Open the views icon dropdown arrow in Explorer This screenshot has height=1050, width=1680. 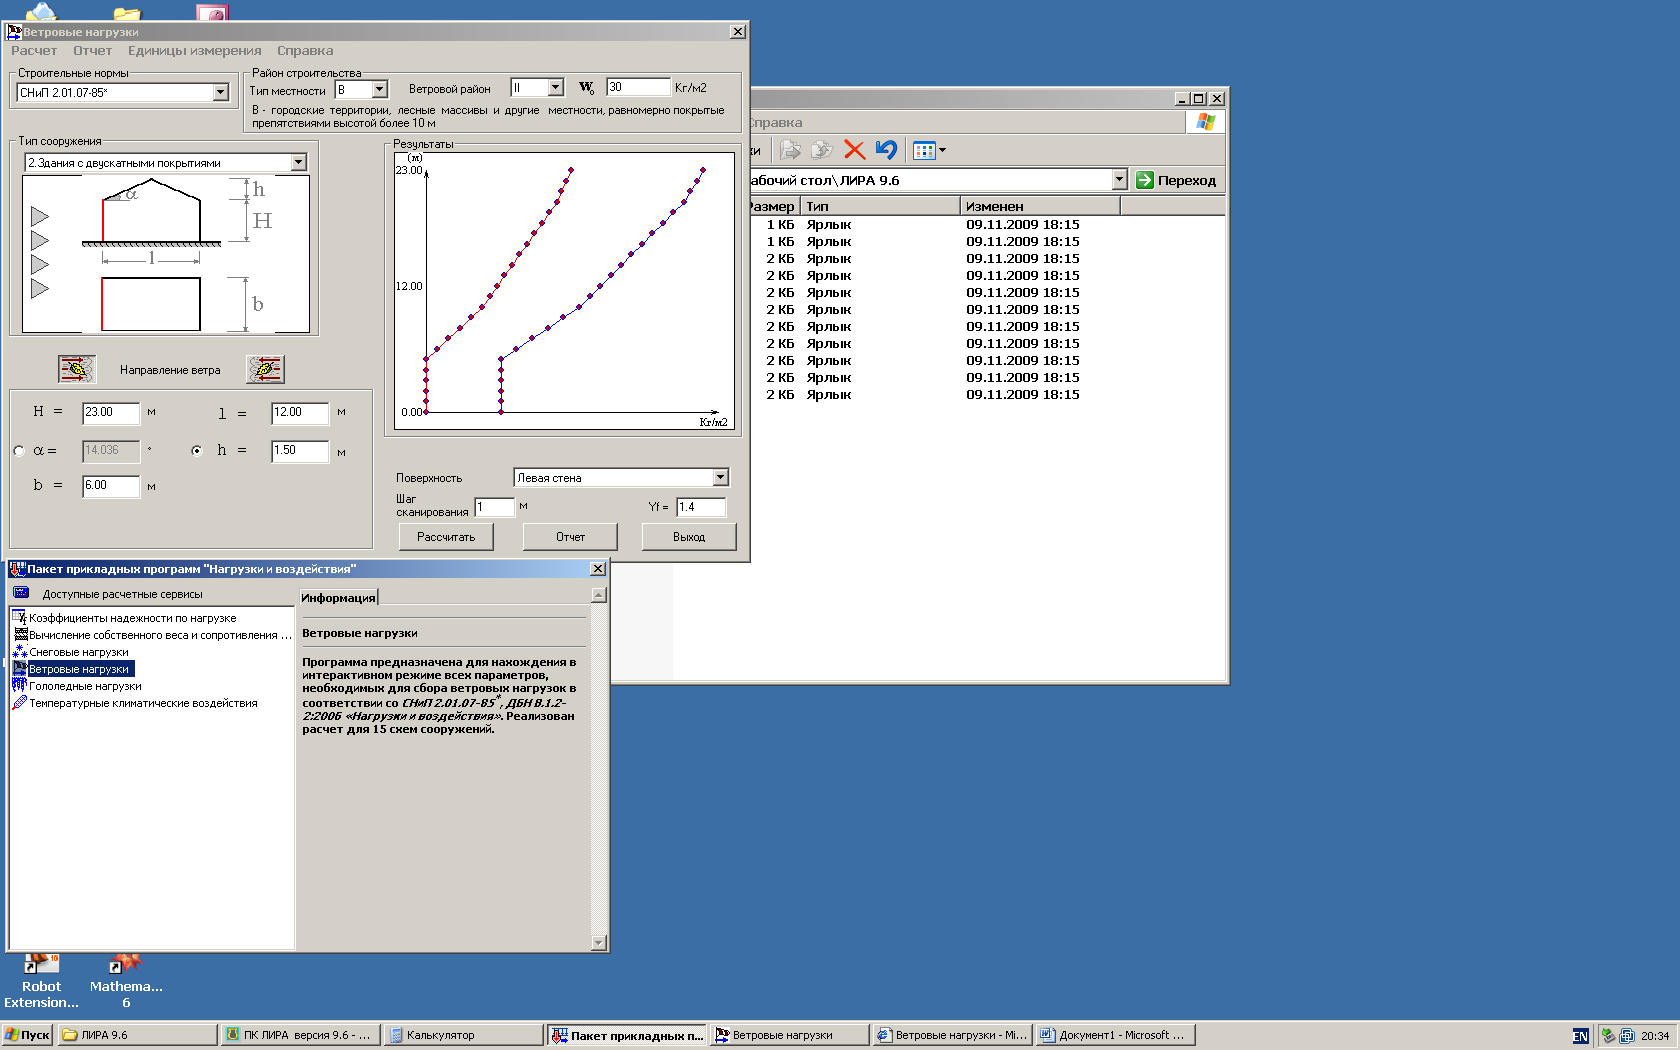tap(942, 150)
